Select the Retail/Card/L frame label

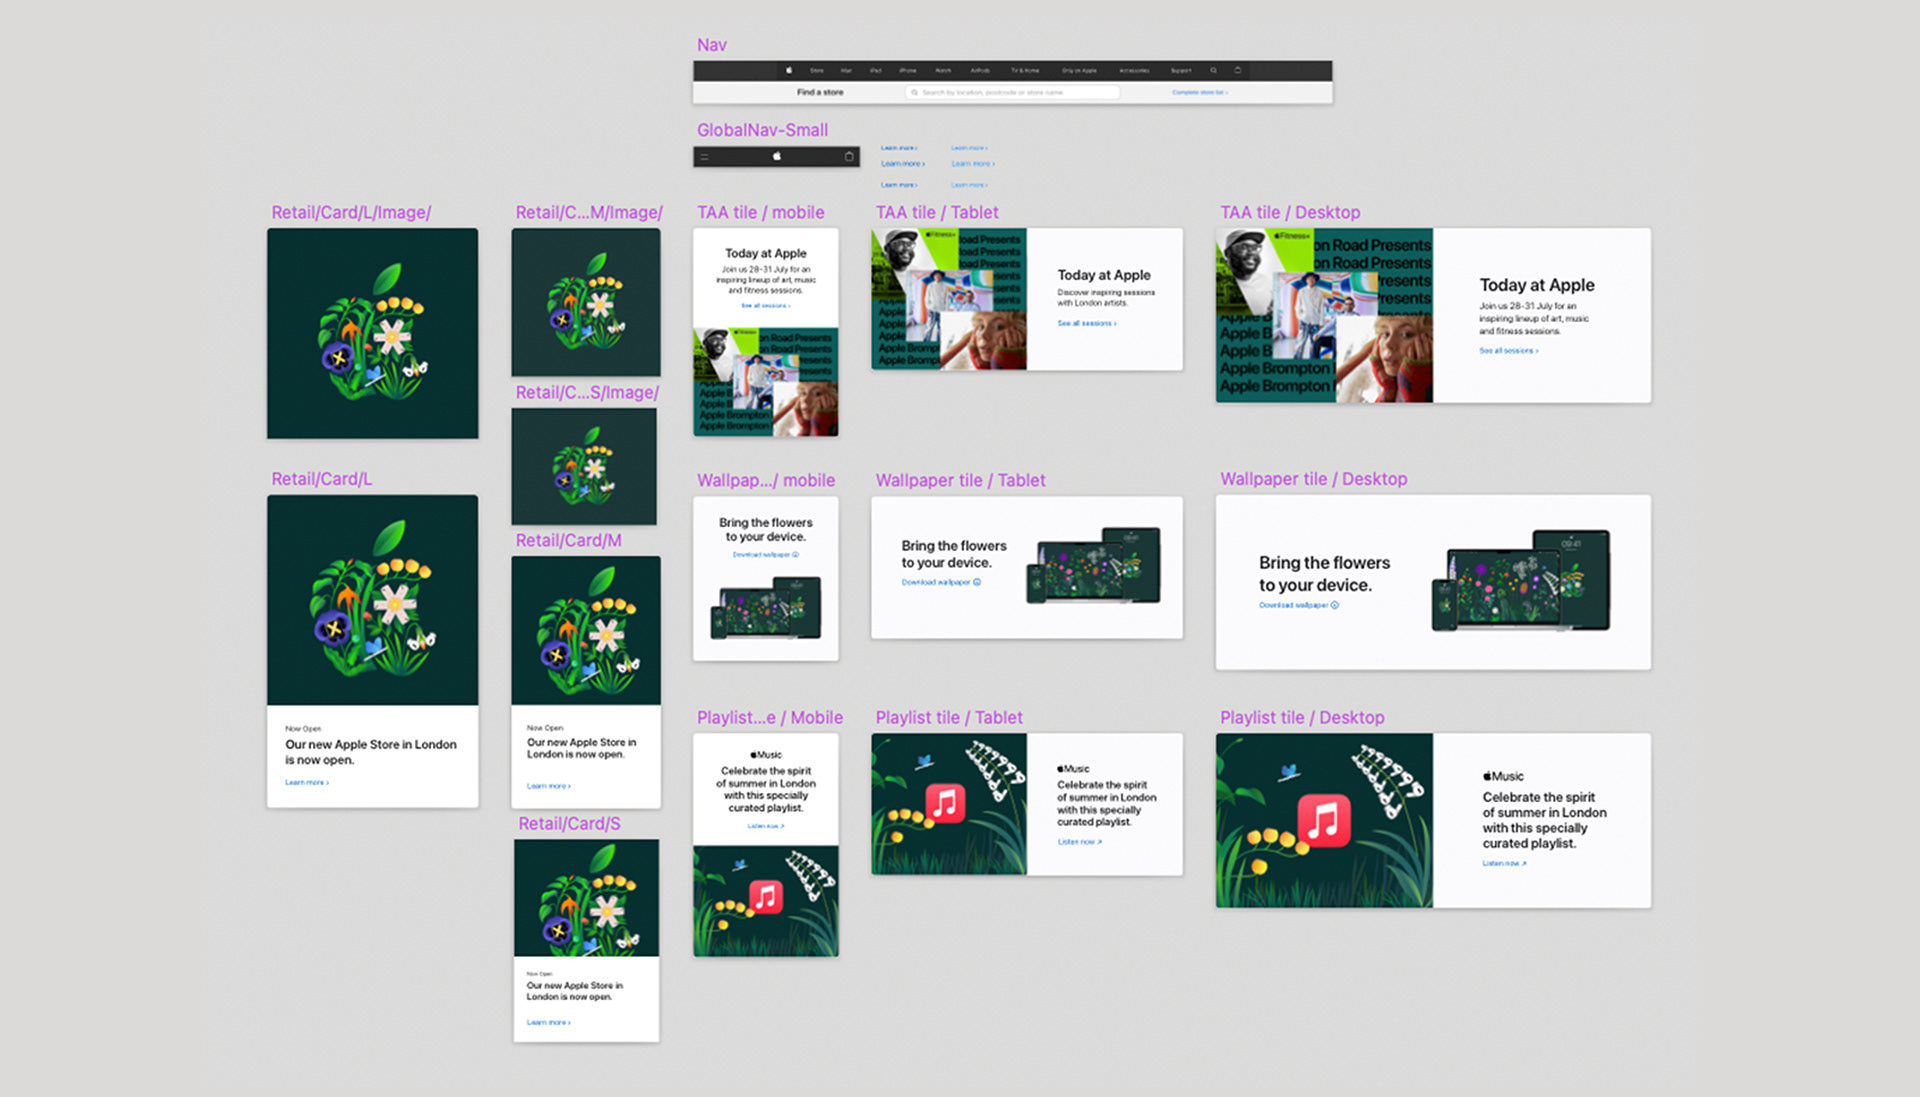pyautogui.click(x=321, y=479)
